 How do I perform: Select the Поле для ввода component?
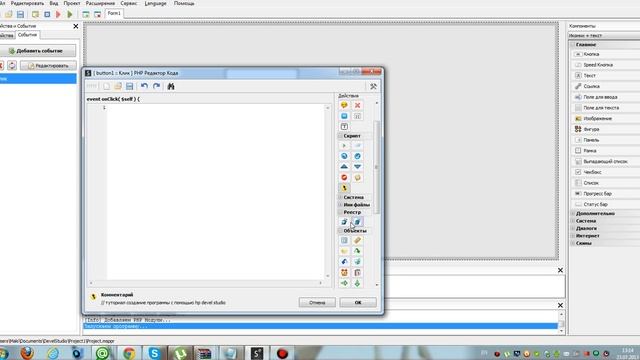607,97
